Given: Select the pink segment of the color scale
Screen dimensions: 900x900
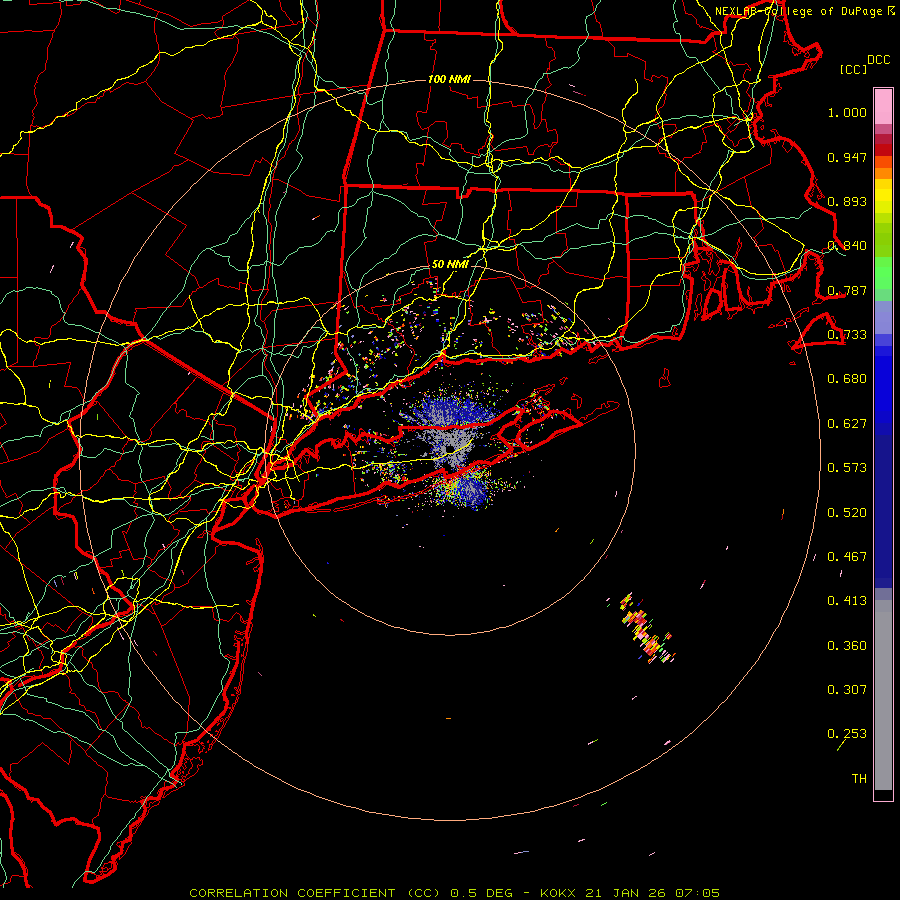Looking at the screenshot, I should (x=883, y=106).
